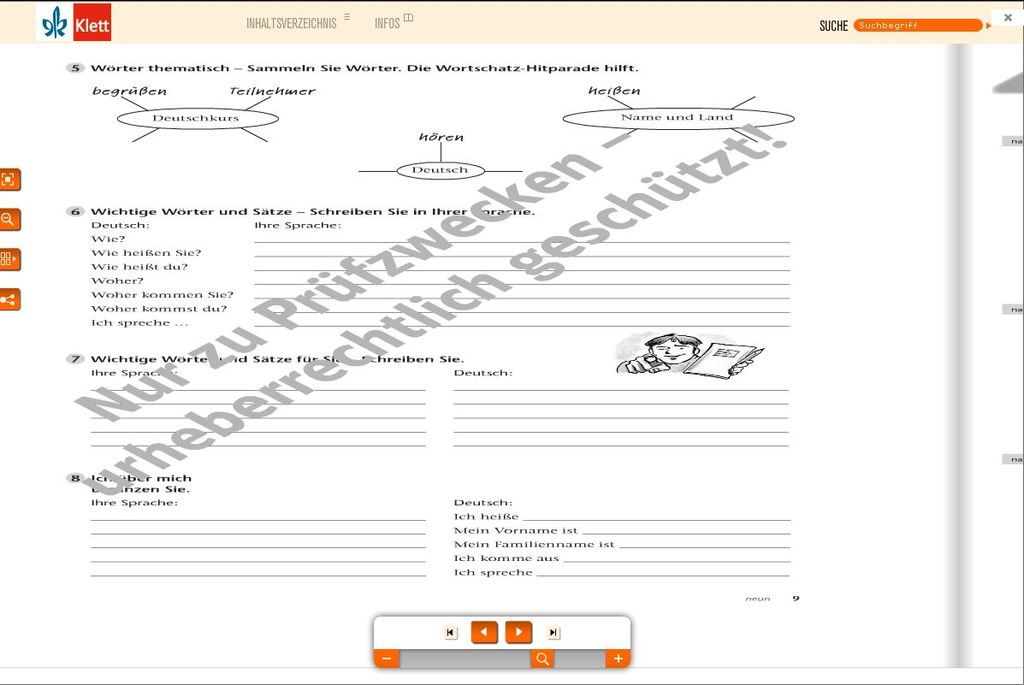Jump to the first page
The width and height of the screenshot is (1024, 685).
coord(451,632)
